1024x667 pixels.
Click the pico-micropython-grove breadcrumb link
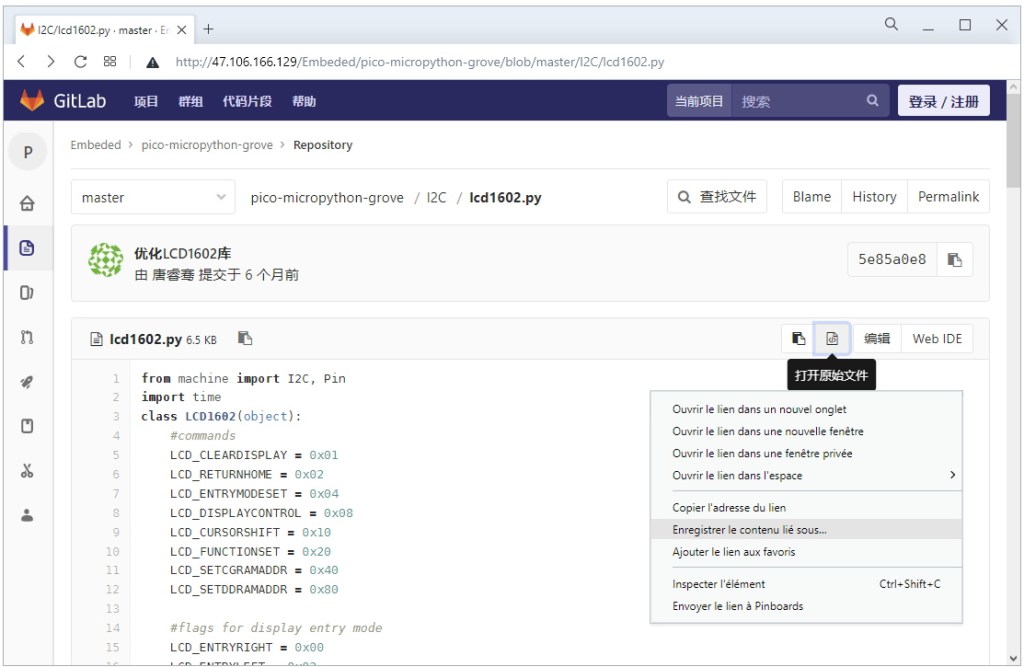(207, 145)
